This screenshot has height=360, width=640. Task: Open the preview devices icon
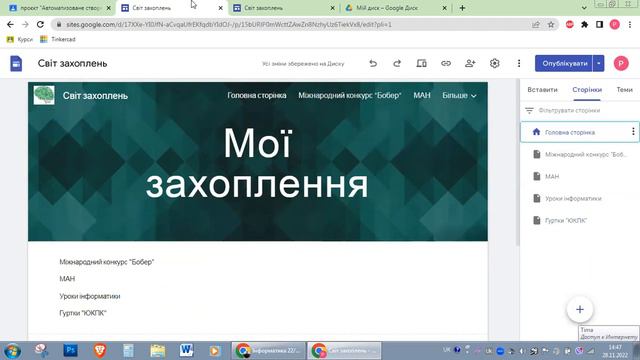pyautogui.click(x=421, y=64)
